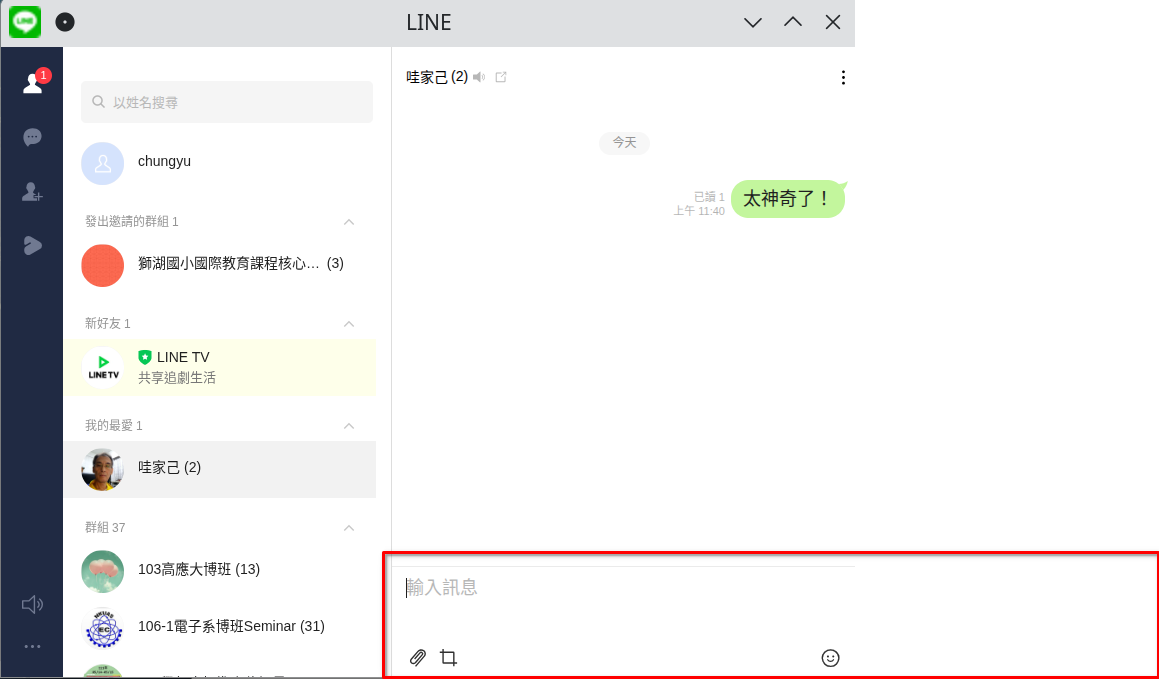
Task: Click the 以姓名搜尋 search field
Action: tap(227, 102)
